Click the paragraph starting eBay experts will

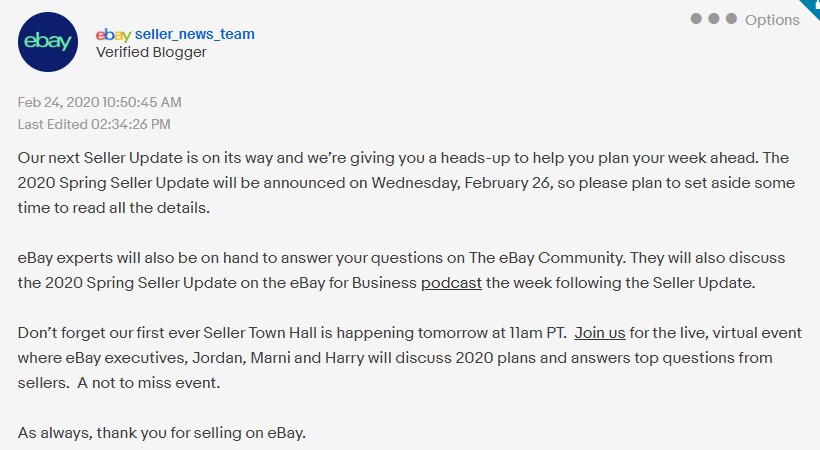pyautogui.click(x=401, y=270)
